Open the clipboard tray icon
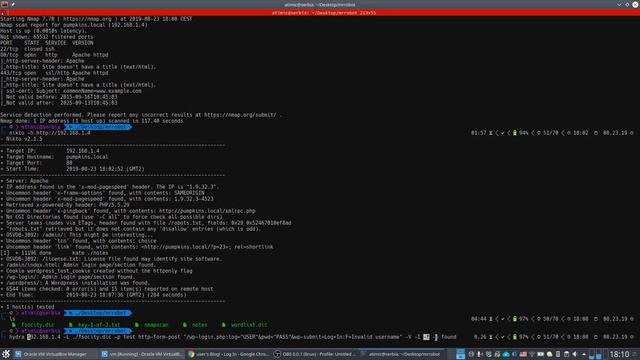Viewport: 640px width, 360px height. click(x=558, y=354)
